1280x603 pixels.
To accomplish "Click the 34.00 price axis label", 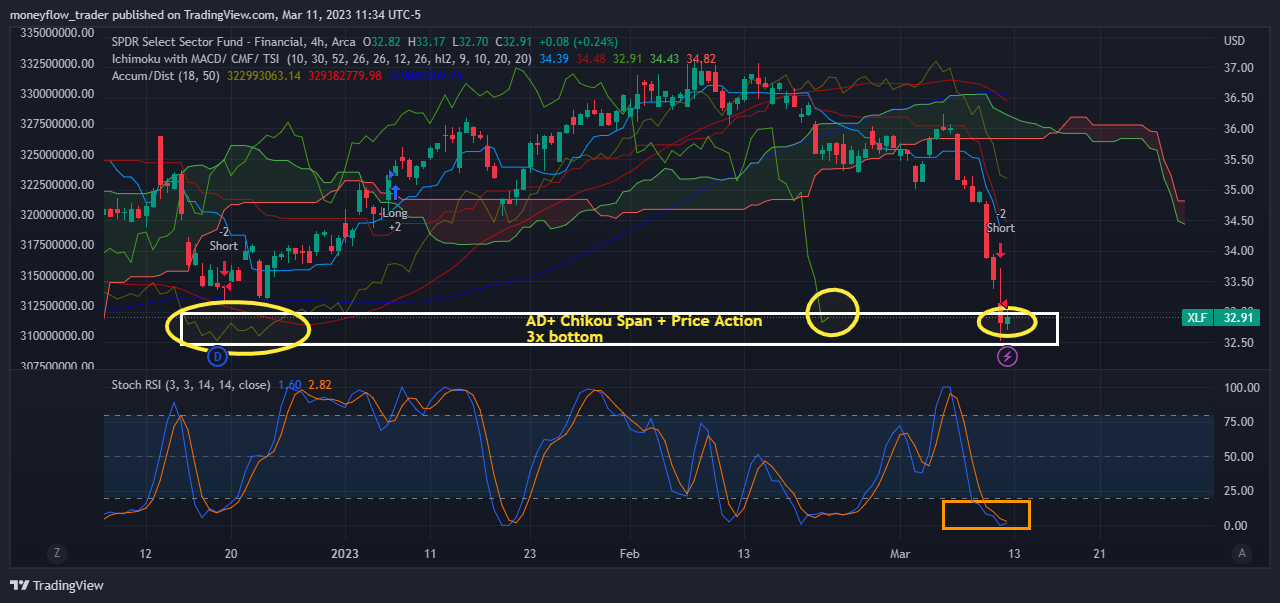I will pyautogui.click(x=1238, y=251).
